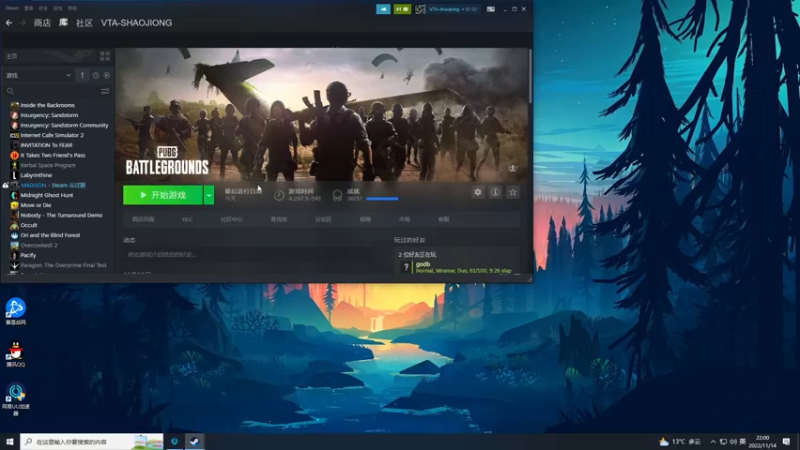Screen dimensions: 800x450
Task: Click the Windows taskbar search box
Action: click(92, 441)
